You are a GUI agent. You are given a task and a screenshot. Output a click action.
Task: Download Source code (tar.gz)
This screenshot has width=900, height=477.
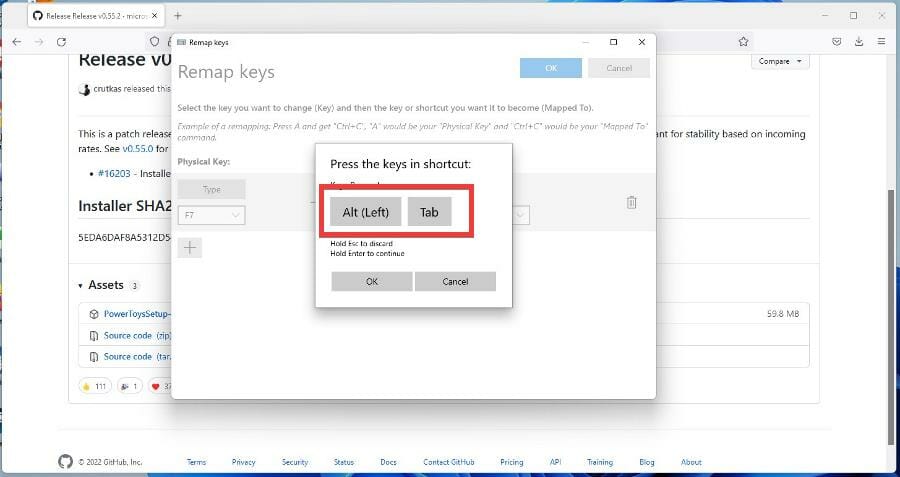tap(137, 356)
